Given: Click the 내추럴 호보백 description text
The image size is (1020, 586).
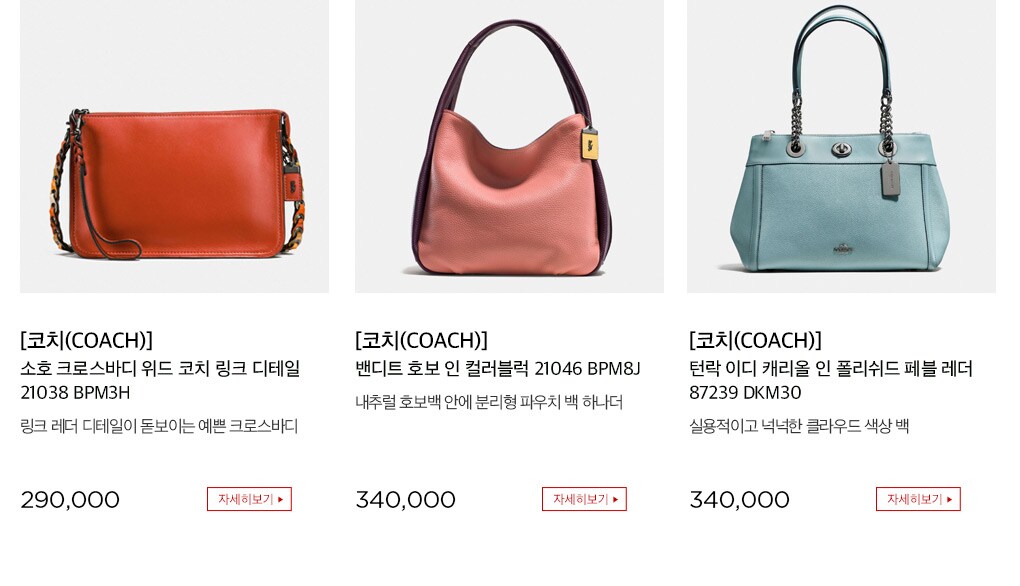Looking at the screenshot, I should coord(489,402).
